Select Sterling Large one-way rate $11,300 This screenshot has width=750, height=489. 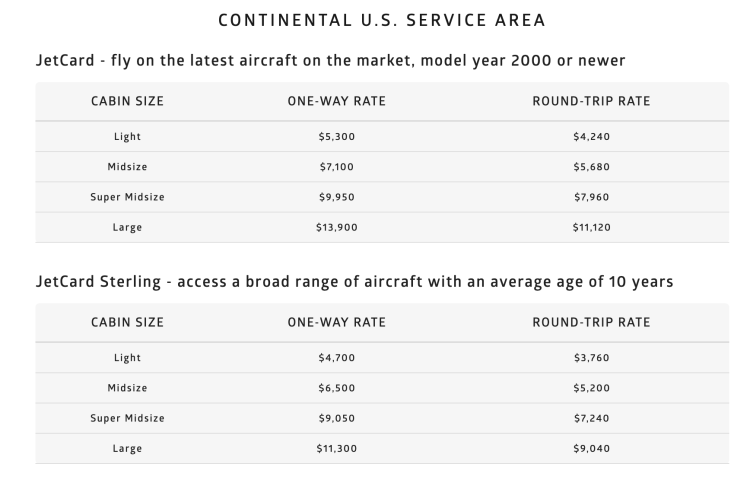[336, 448]
